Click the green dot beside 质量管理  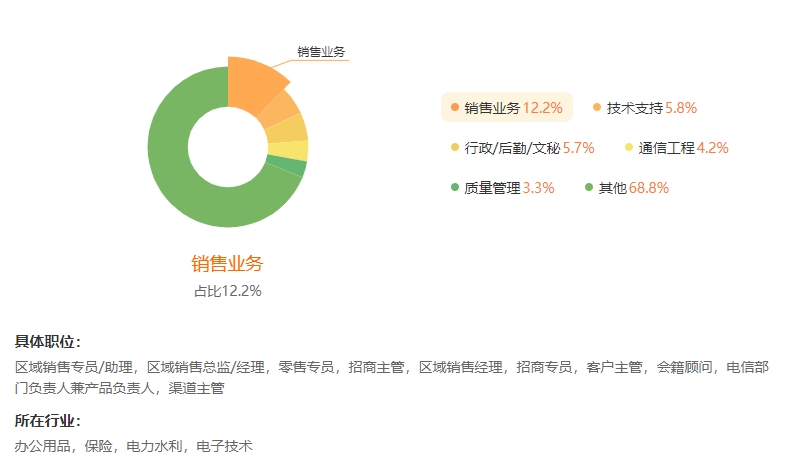tap(455, 187)
